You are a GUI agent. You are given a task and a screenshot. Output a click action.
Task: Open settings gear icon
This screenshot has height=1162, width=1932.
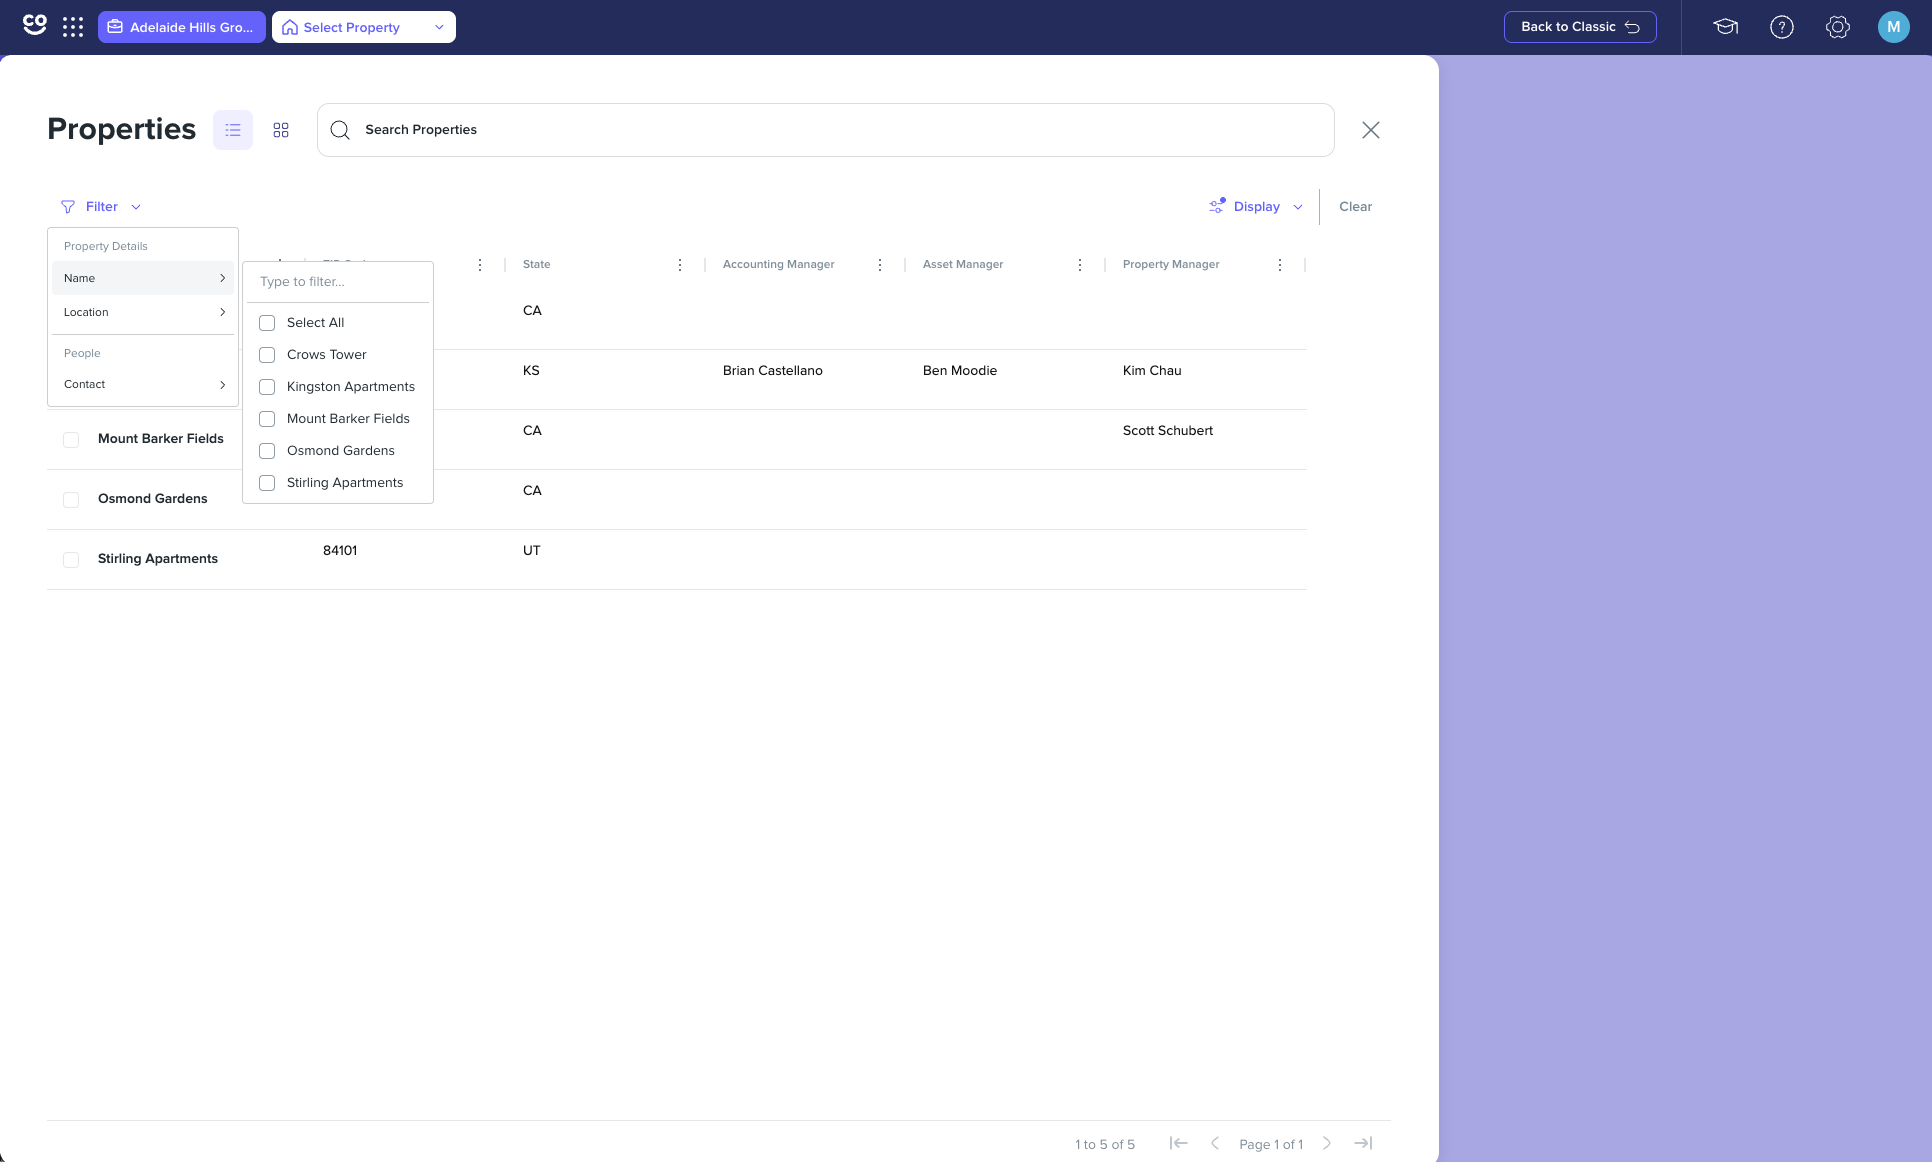pyautogui.click(x=1838, y=27)
